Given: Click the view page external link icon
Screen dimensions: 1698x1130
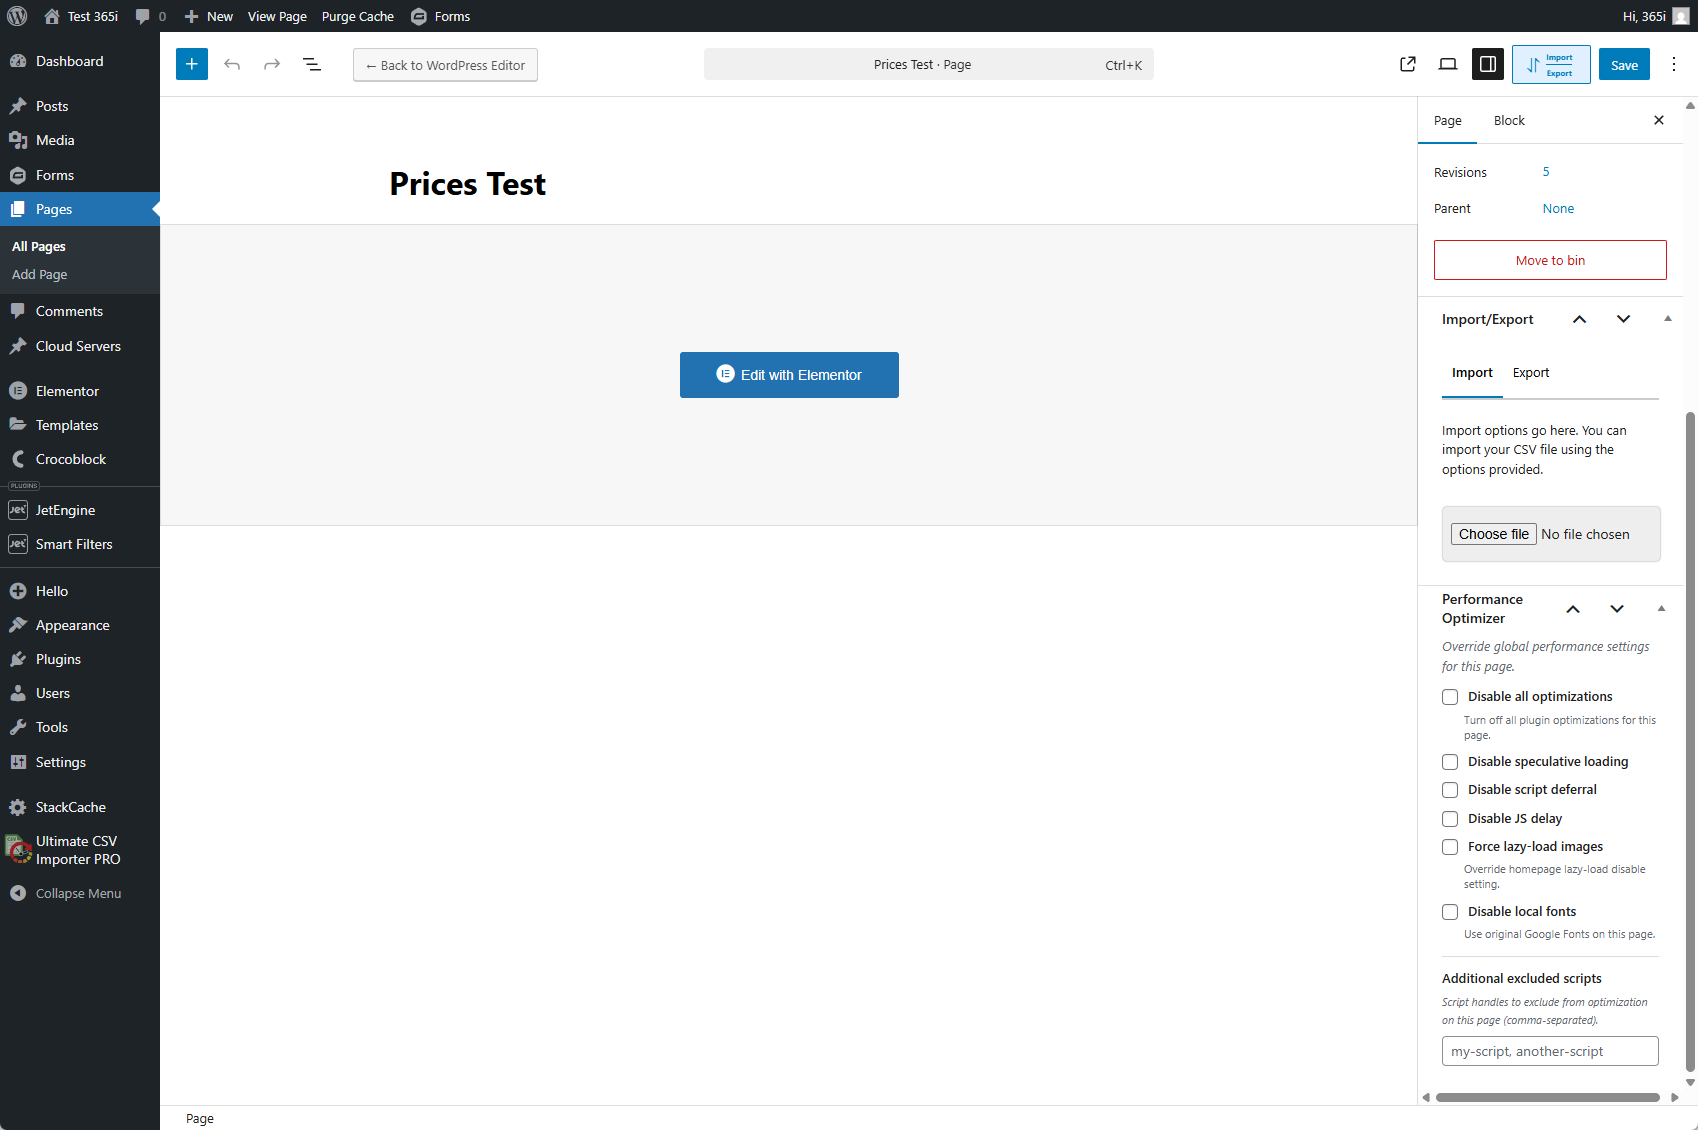Looking at the screenshot, I should [1408, 64].
